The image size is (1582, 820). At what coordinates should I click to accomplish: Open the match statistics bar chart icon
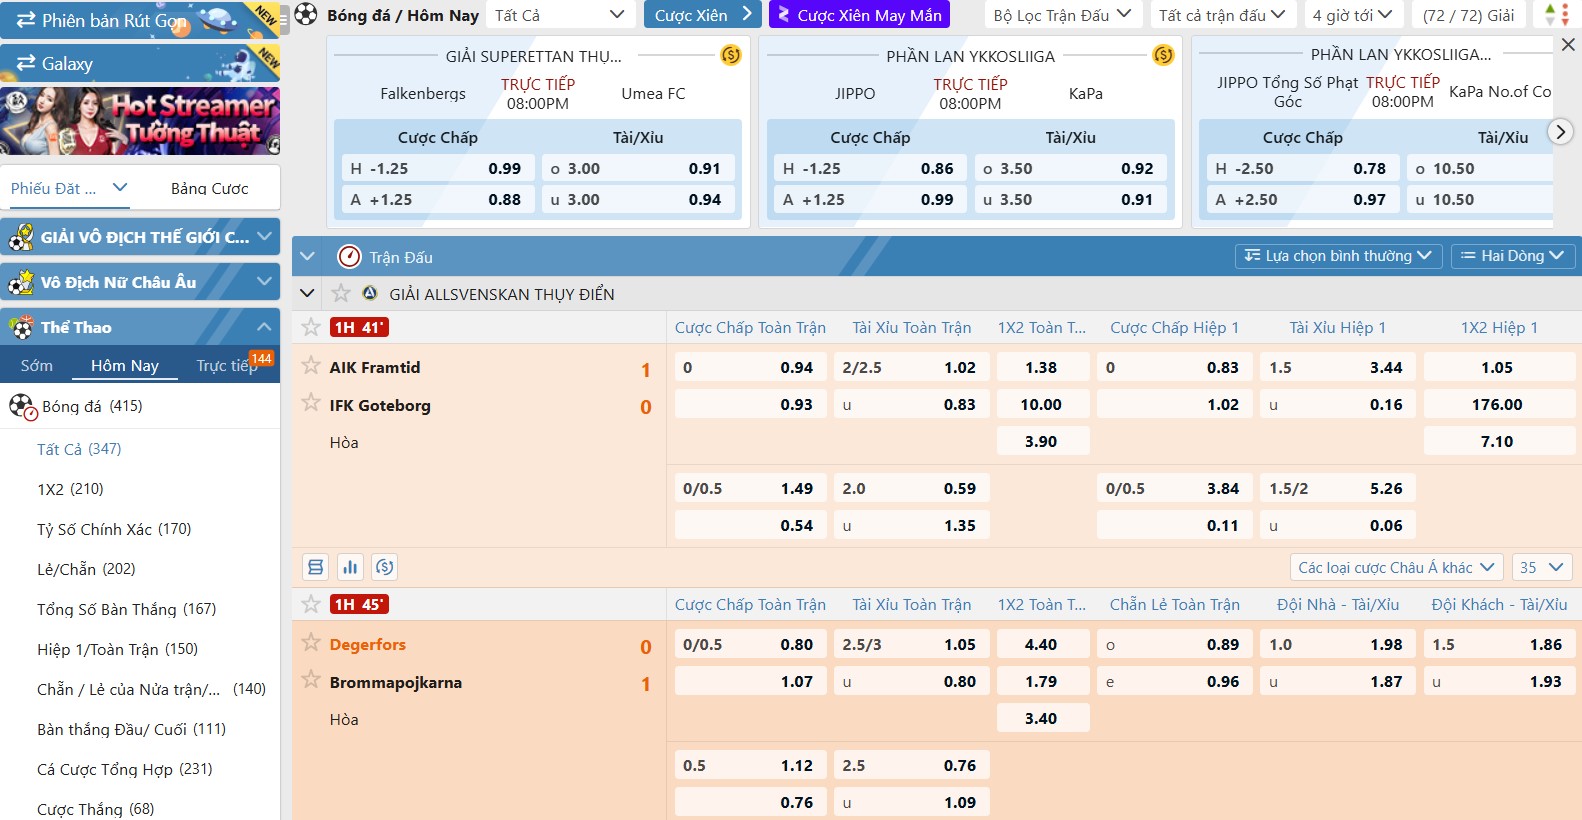pyautogui.click(x=350, y=568)
